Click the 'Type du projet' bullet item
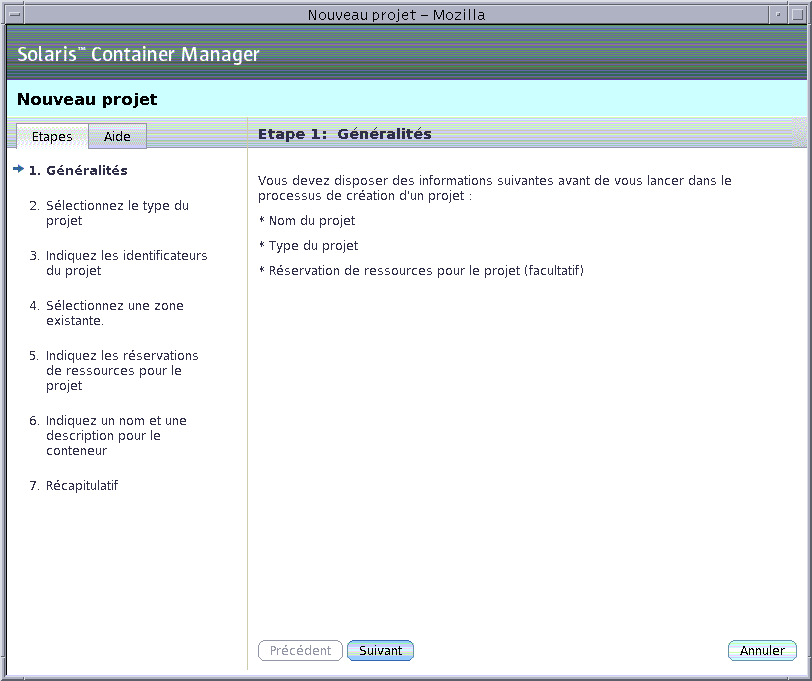812x681 pixels. (309, 245)
